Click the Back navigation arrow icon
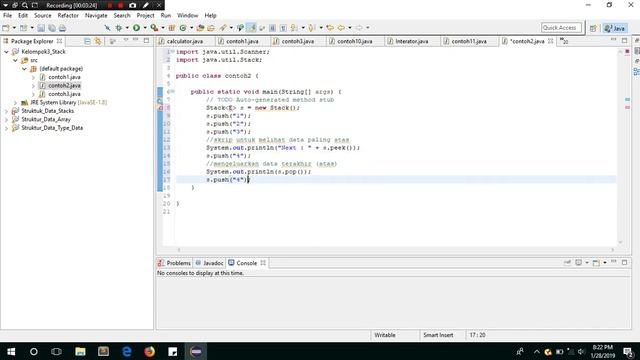640x360 pixels. (x=341, y=28)
